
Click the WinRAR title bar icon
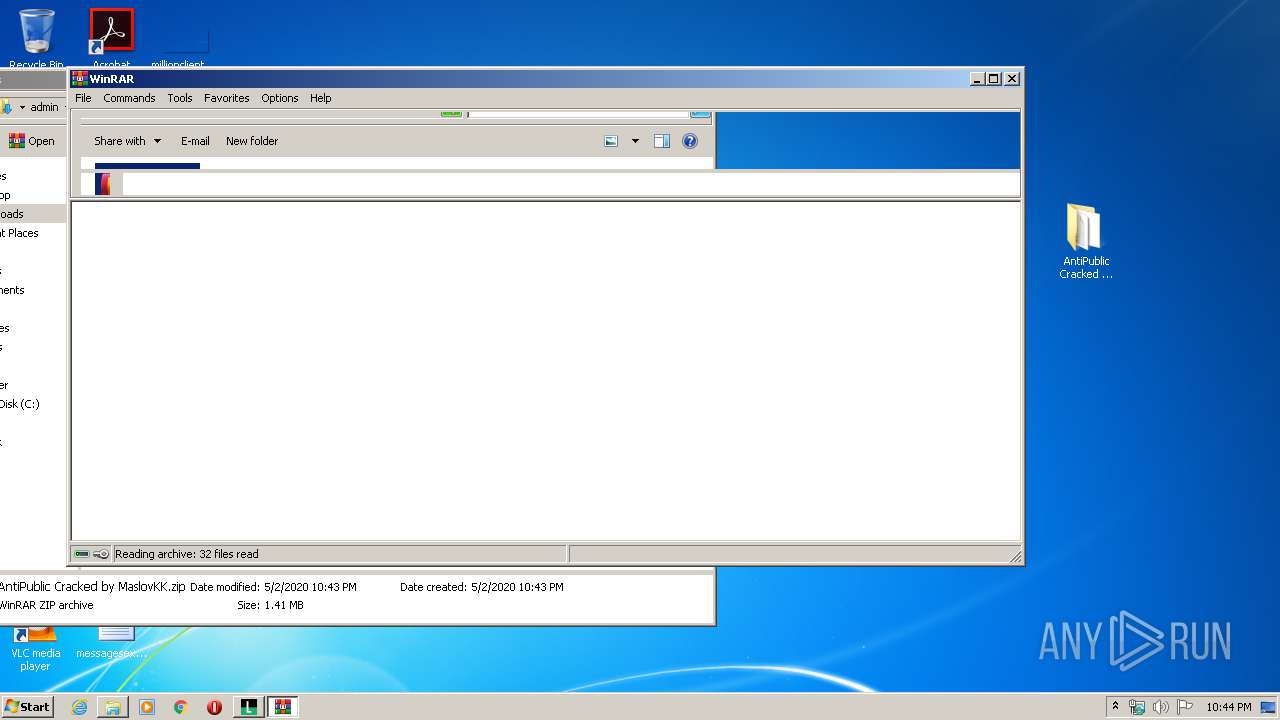(80, 78)
